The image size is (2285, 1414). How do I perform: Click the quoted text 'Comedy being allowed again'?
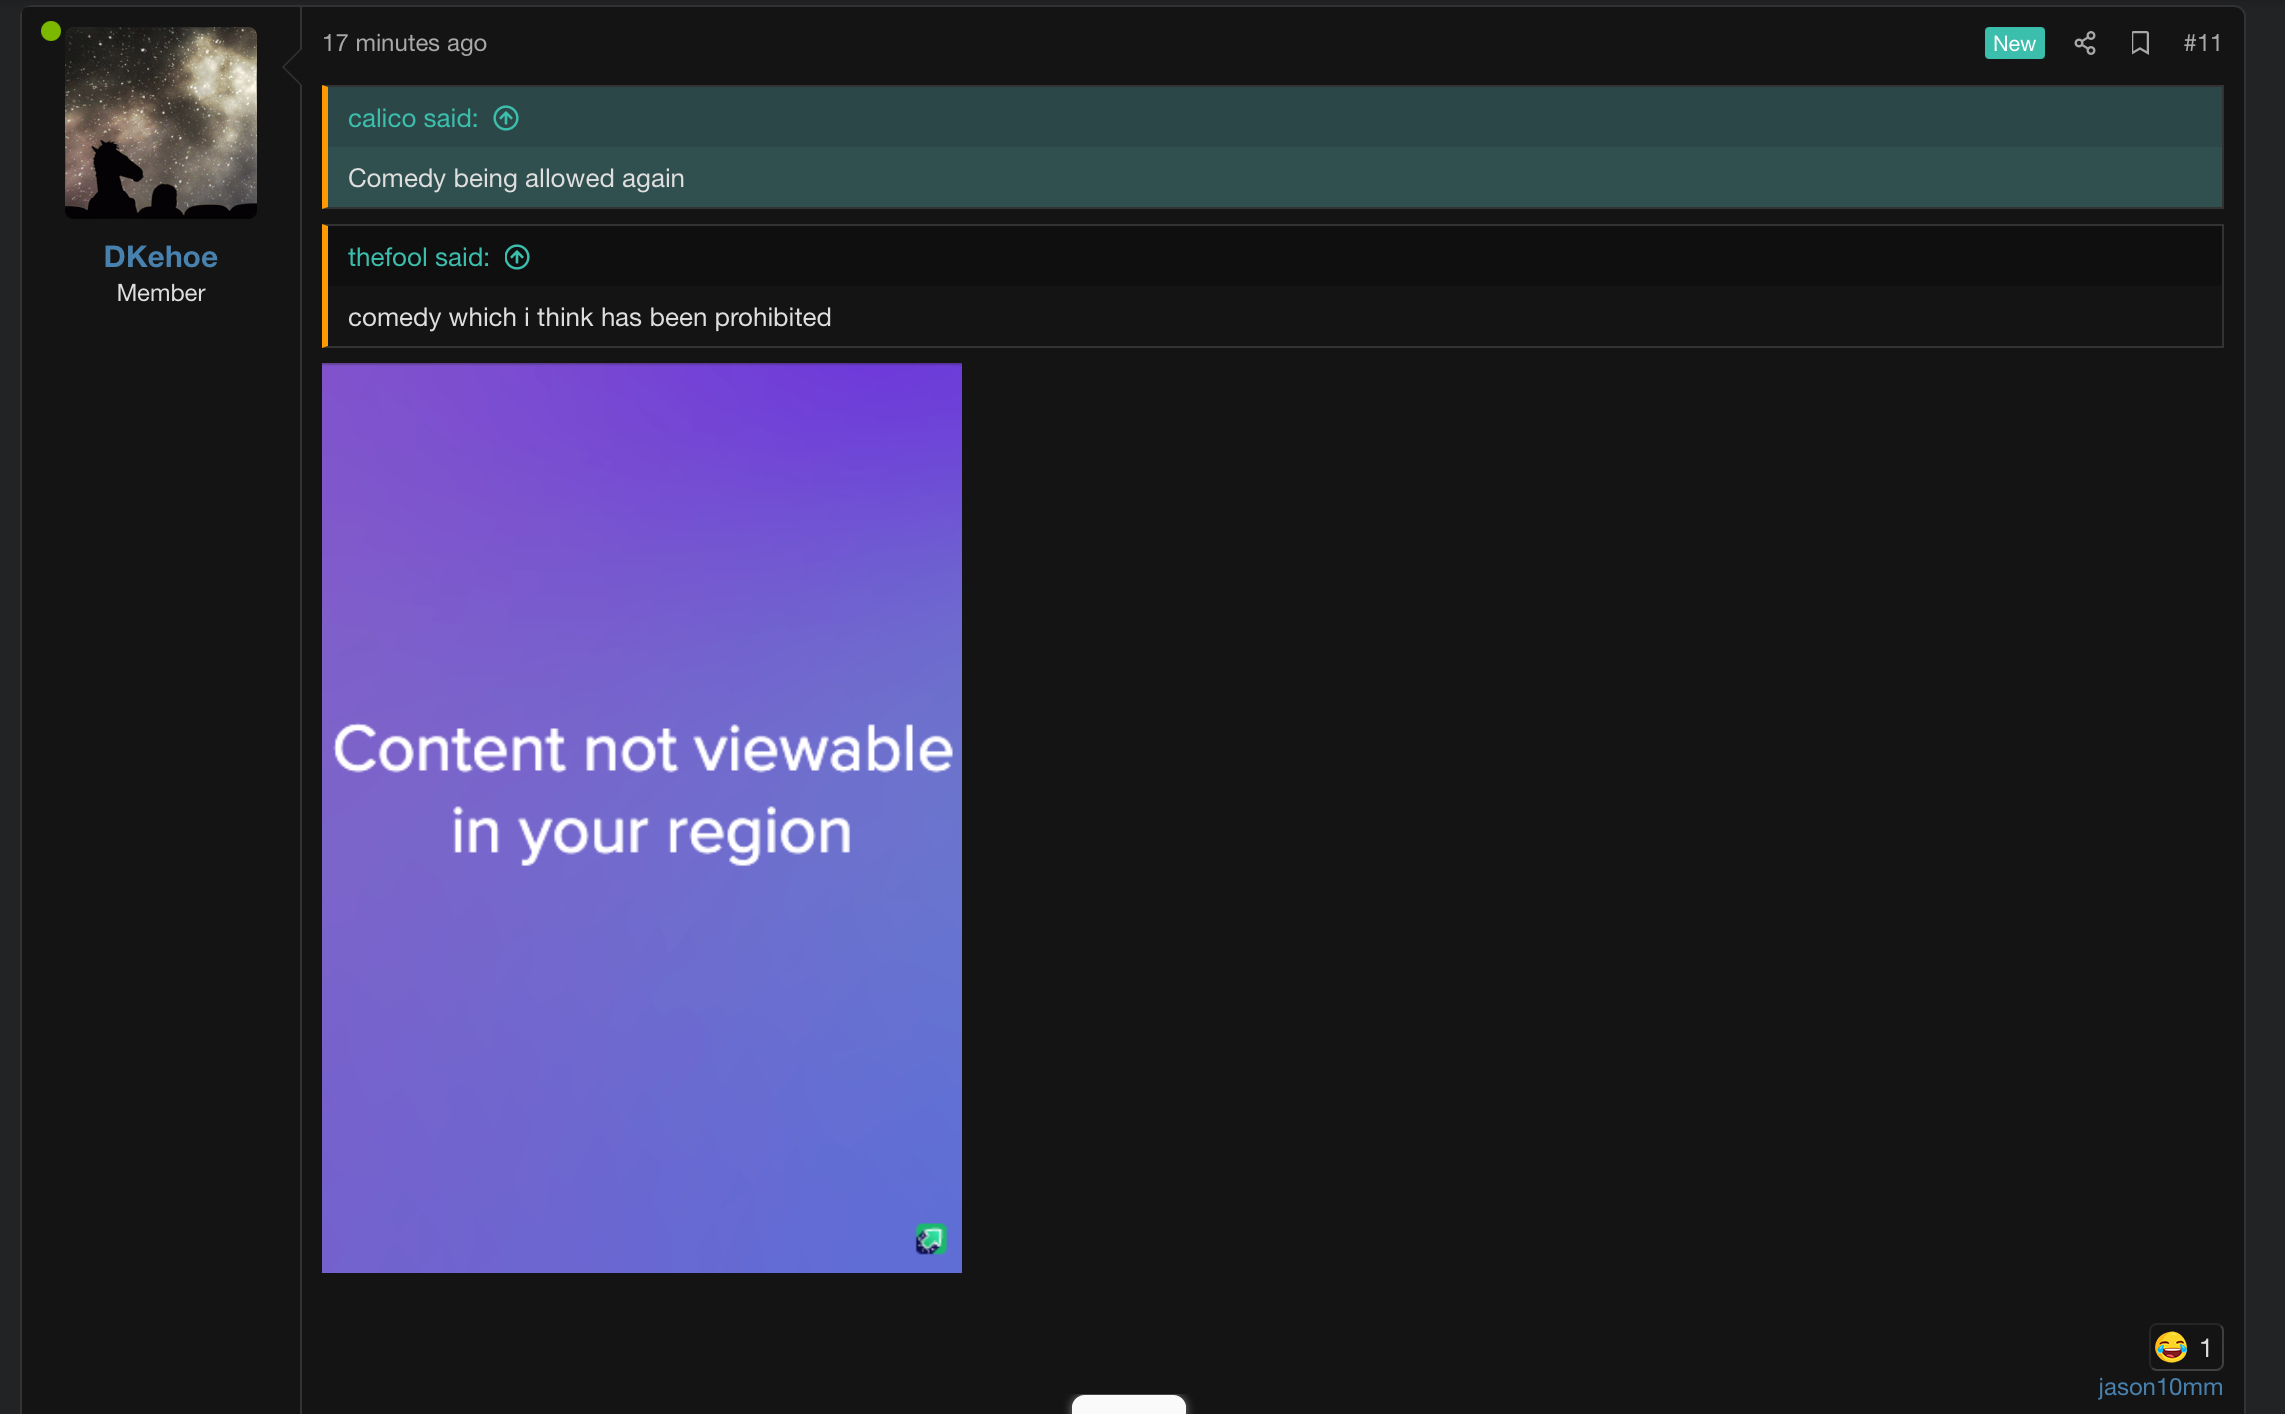516,178
